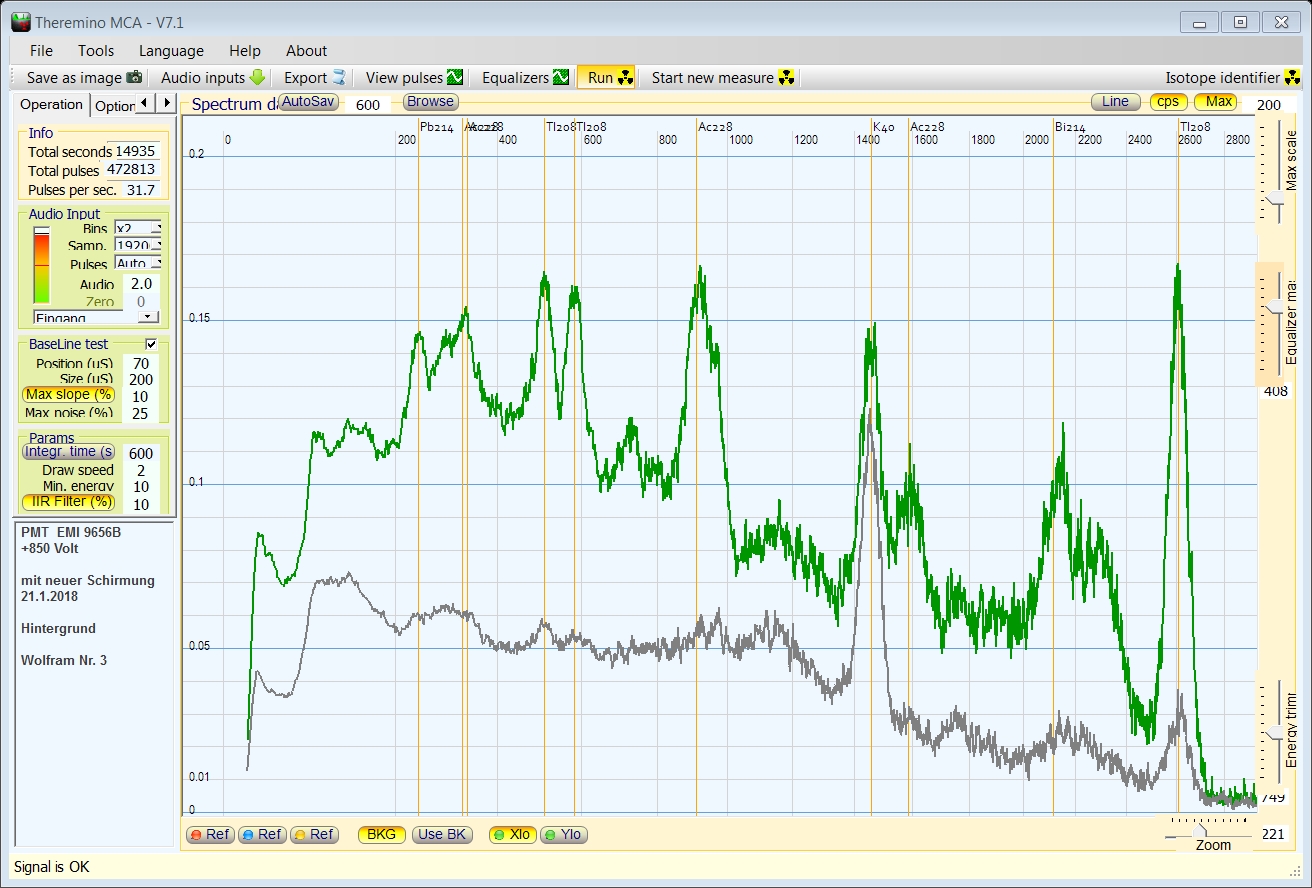Click the Equalizer max value 408

(x=1275, y=391)
